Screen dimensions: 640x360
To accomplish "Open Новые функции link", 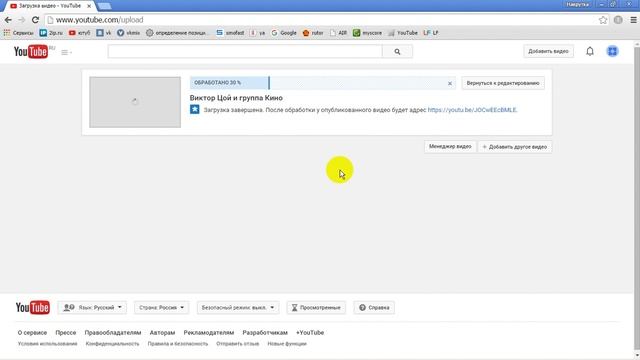I will point(287,344).
